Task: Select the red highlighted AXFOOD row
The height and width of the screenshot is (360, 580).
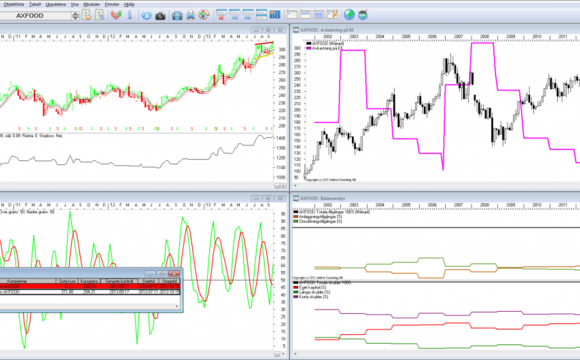Action: (90, 286)
